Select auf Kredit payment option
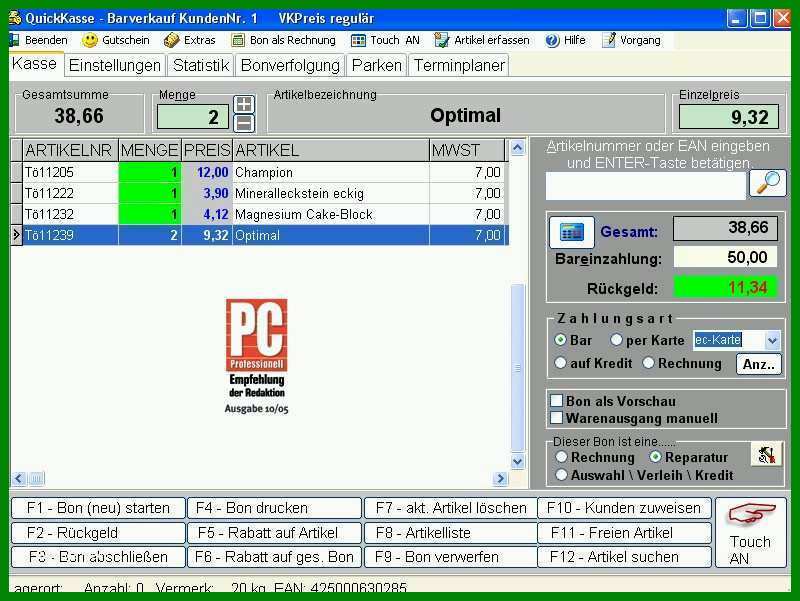Image resolution: width=800 pixels, height=601 pixels. pyautogui.click(x=560, y=363)
